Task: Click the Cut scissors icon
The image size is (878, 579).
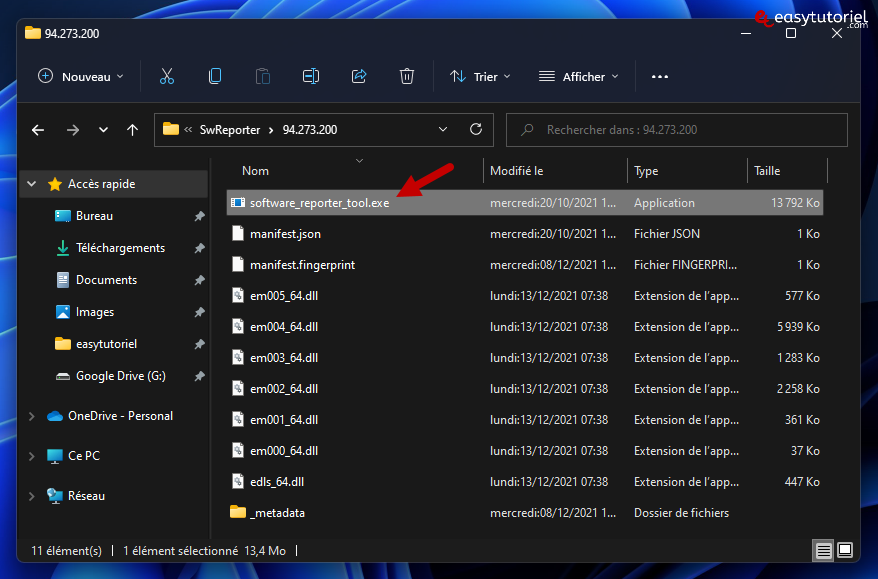Action: click(x=167, y=76)
